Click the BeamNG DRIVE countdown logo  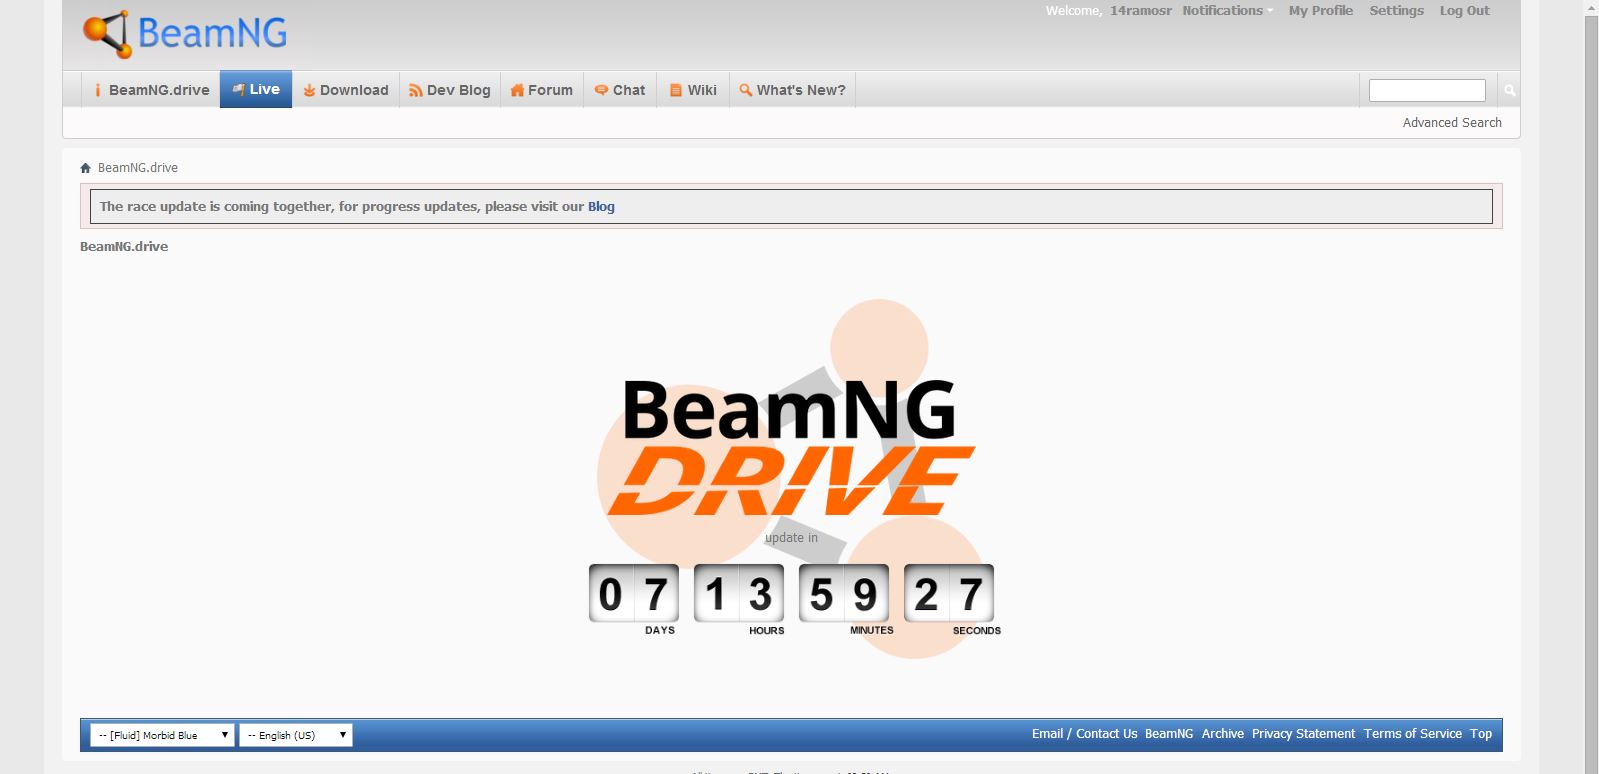click(x=790, y=447)
